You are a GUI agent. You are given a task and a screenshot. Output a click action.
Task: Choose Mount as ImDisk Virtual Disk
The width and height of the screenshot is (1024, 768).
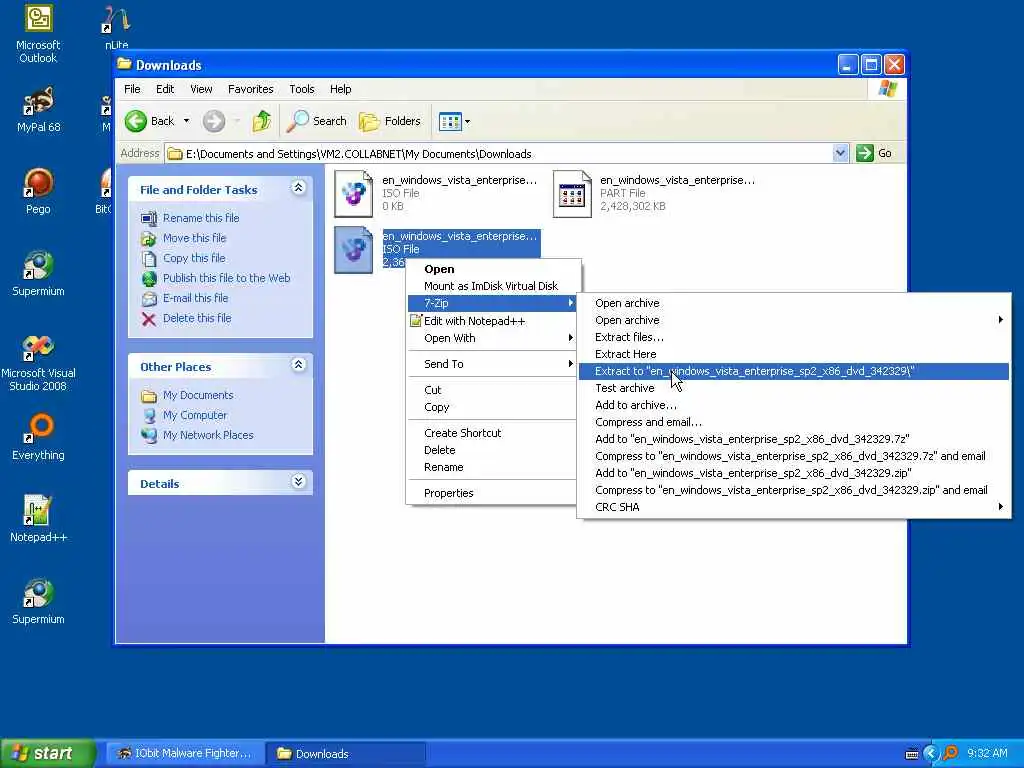click(491, 286)
